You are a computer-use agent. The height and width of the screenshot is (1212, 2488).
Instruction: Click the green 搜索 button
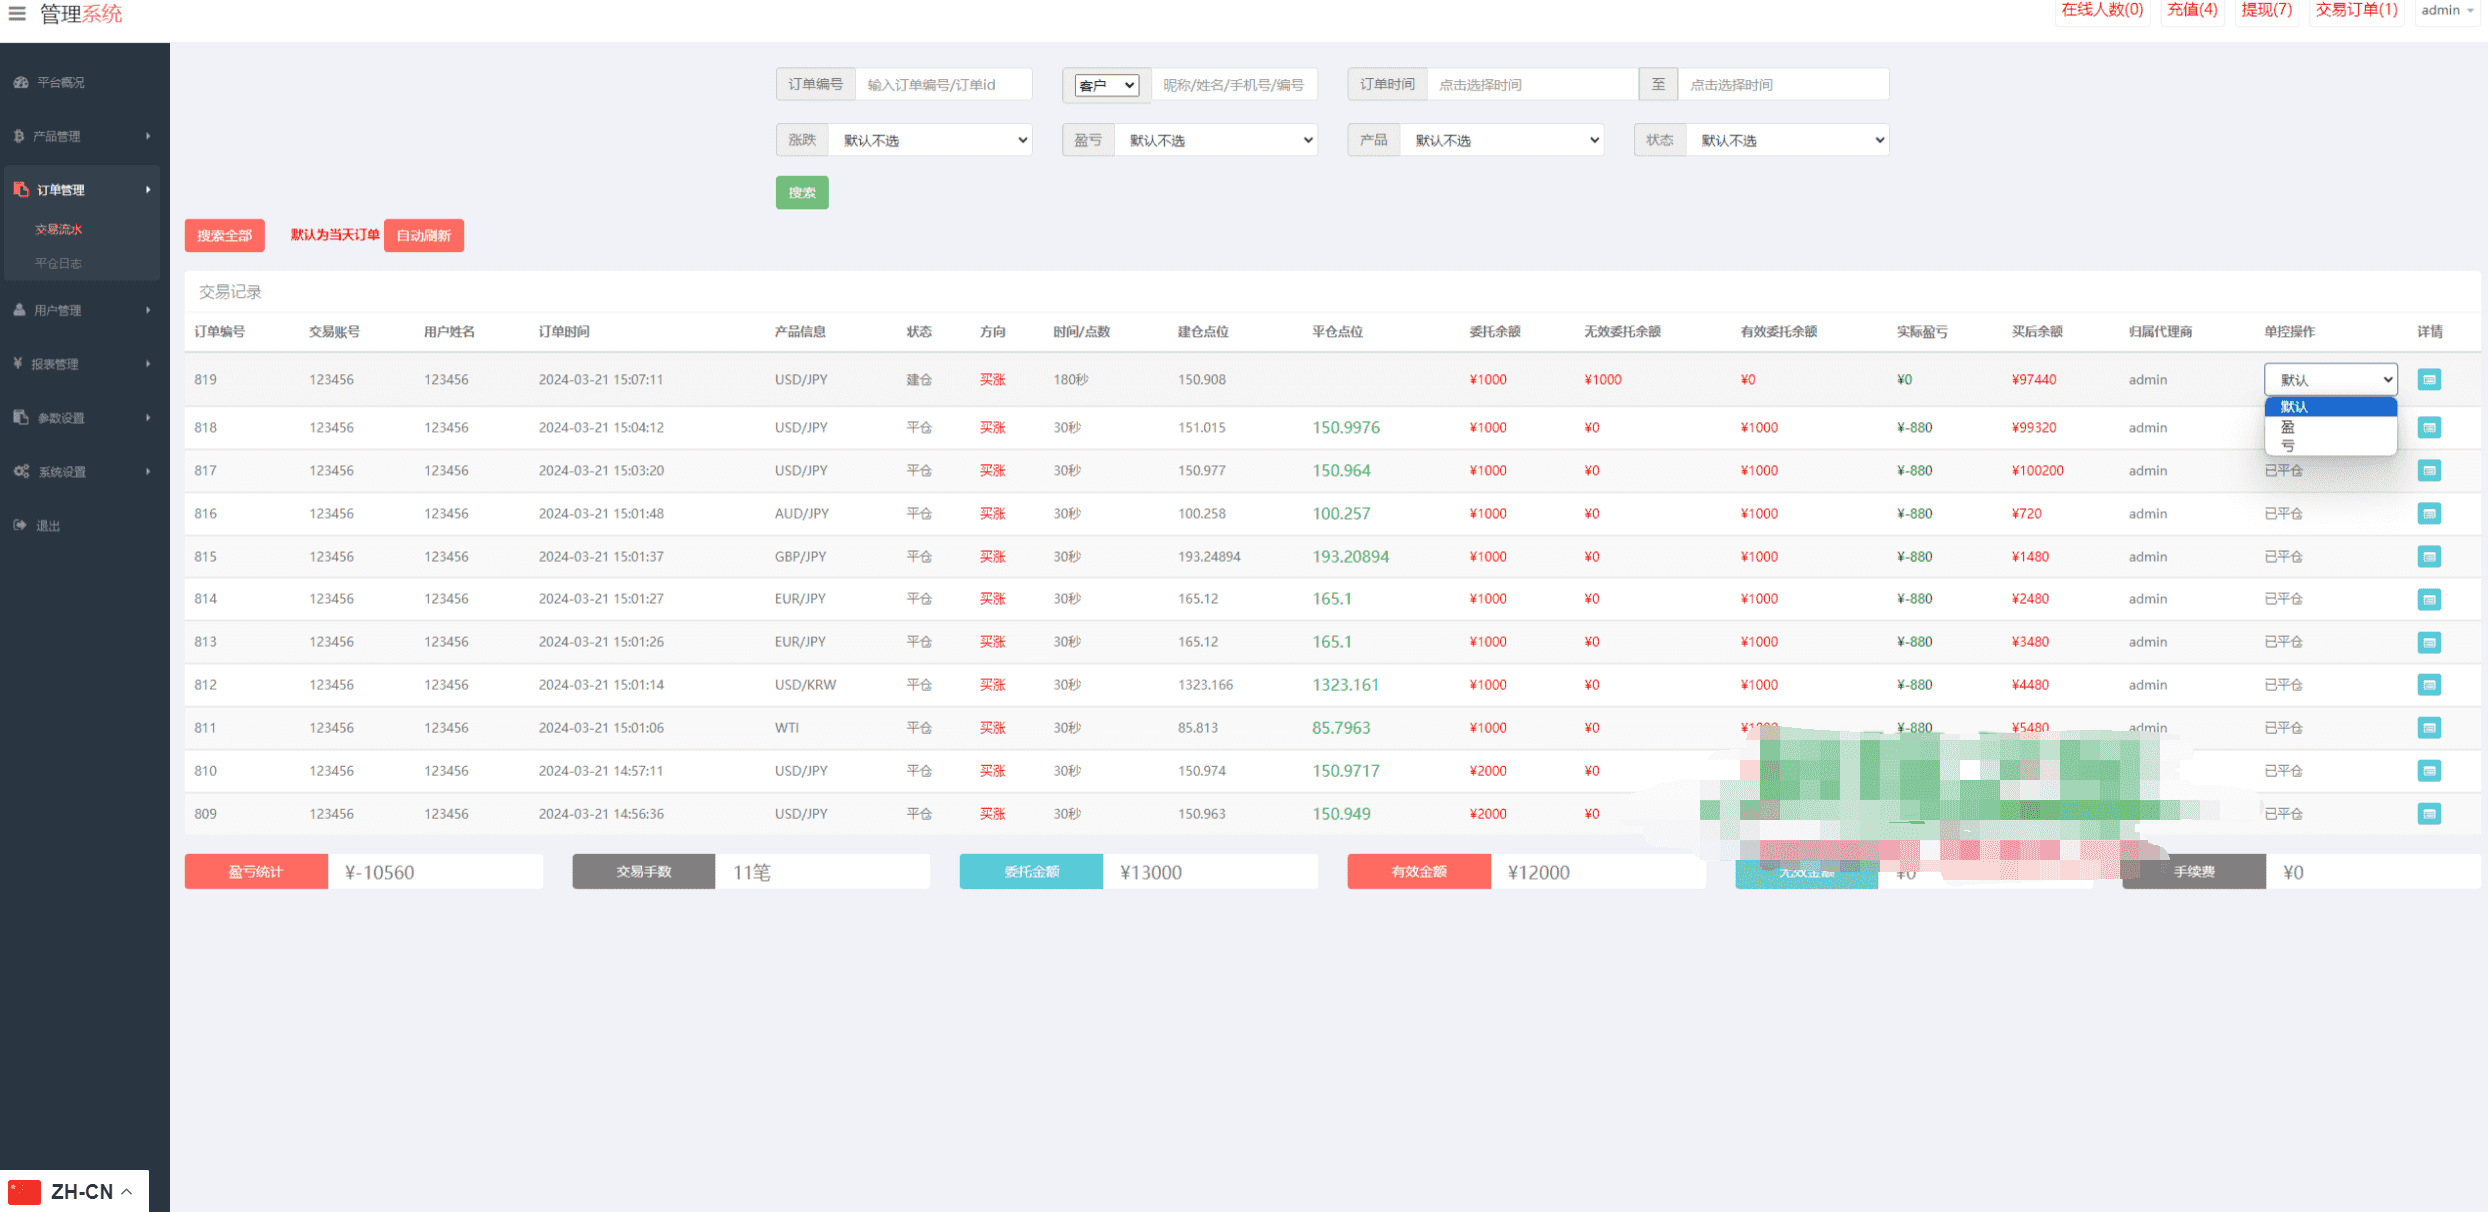coord(802,193)
